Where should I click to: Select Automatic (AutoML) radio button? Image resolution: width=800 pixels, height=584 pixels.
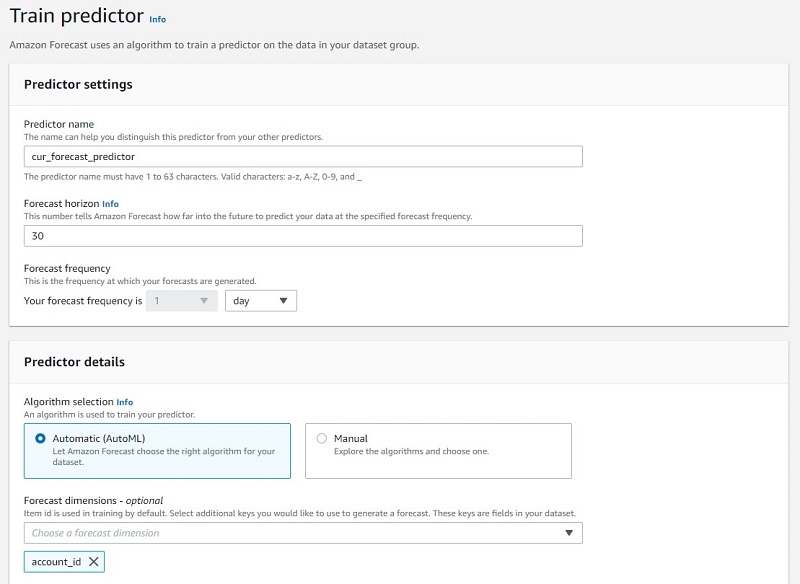[x=40, y=439]
